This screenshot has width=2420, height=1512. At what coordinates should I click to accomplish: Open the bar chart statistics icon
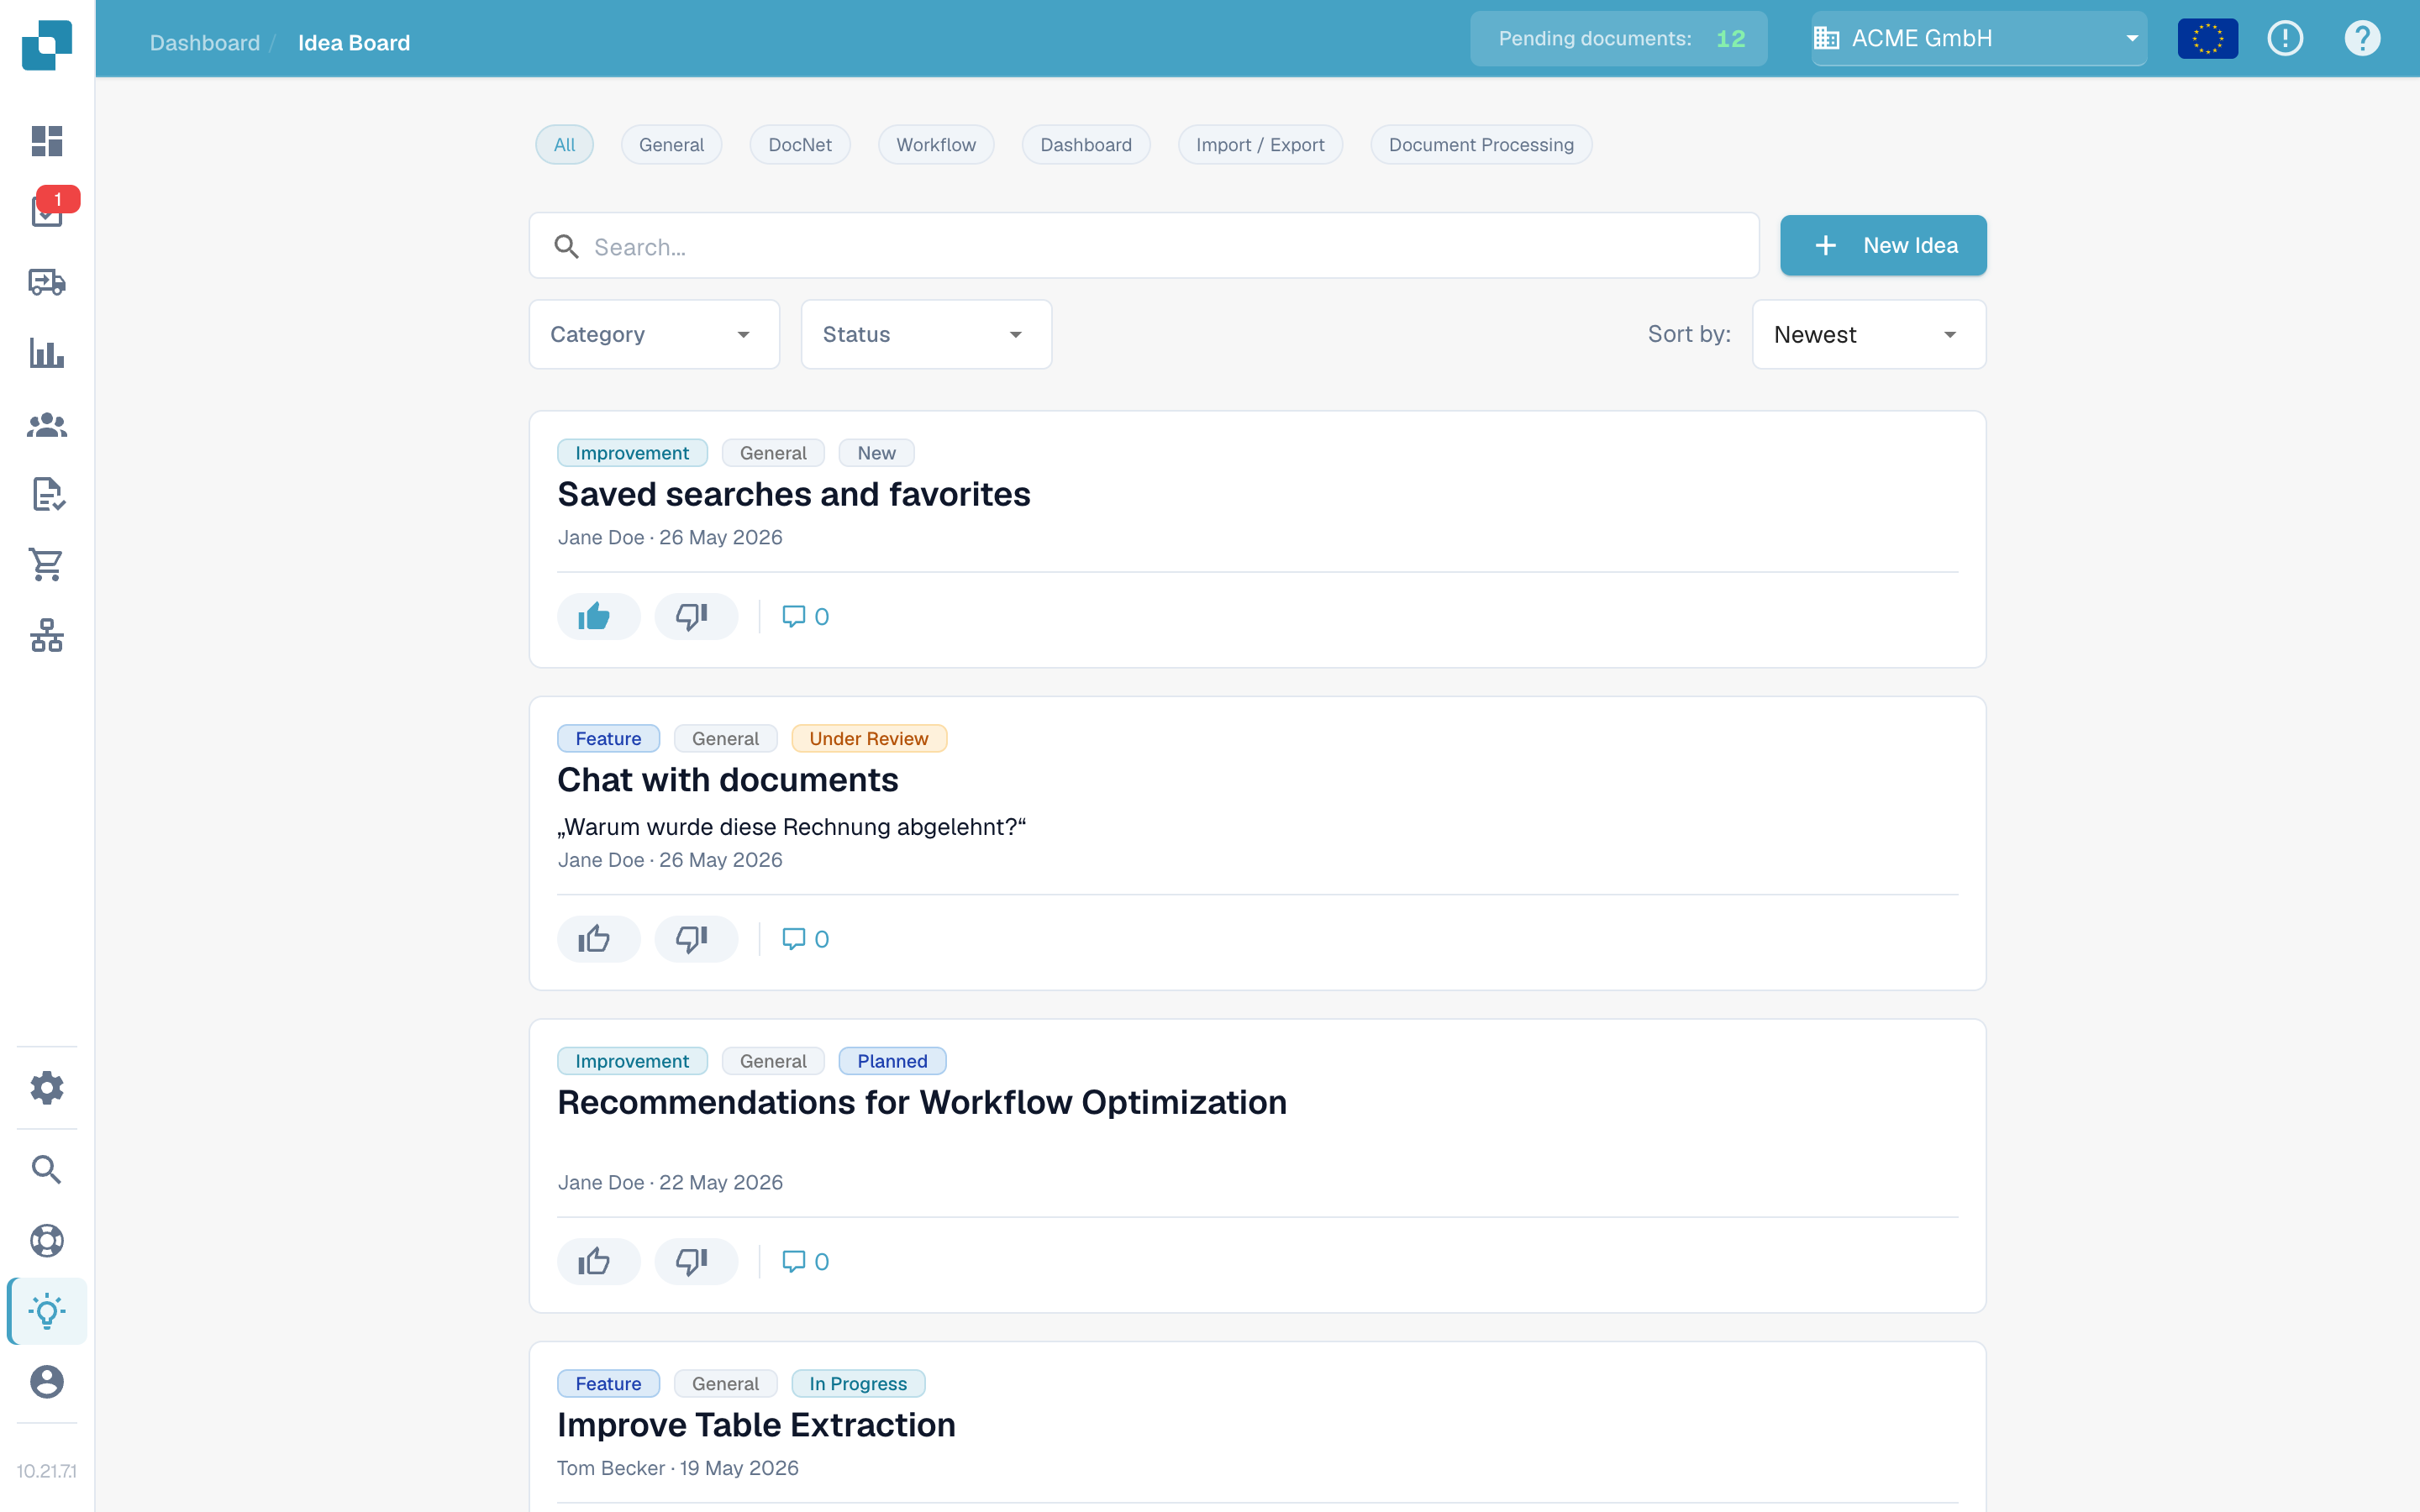pos(47,353)
